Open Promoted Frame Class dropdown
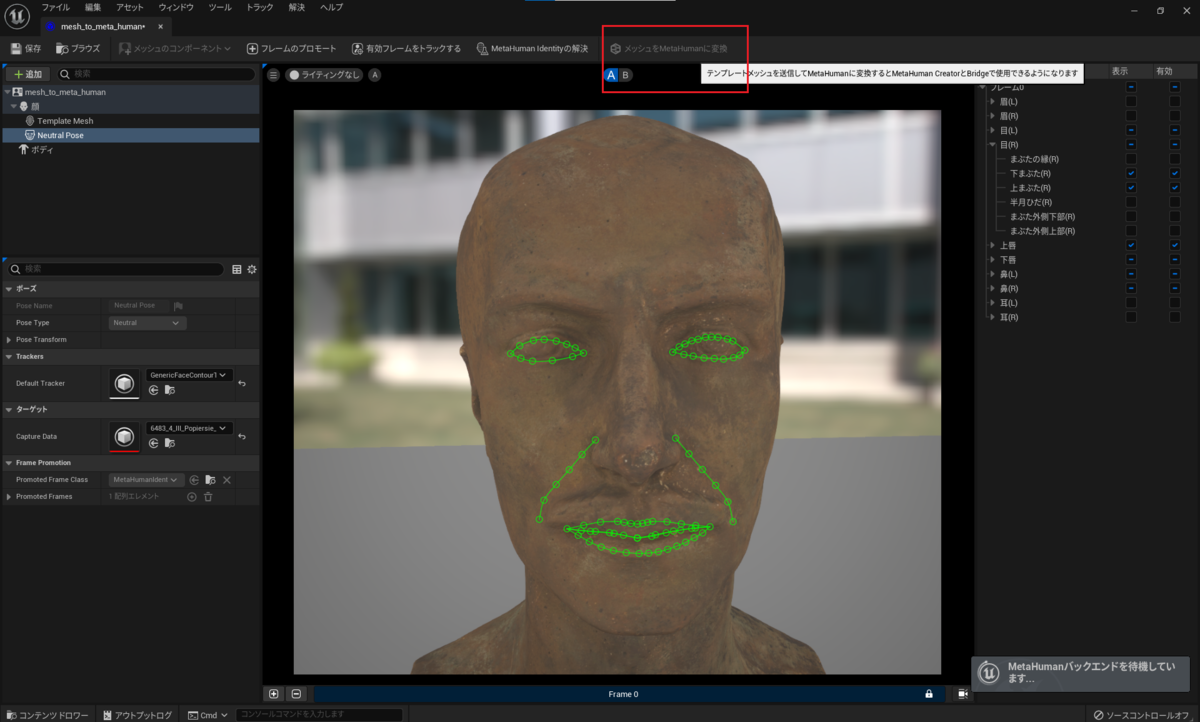Viewport: 1200px width, 722px height. pyautogui.click(x=146, y=480)
